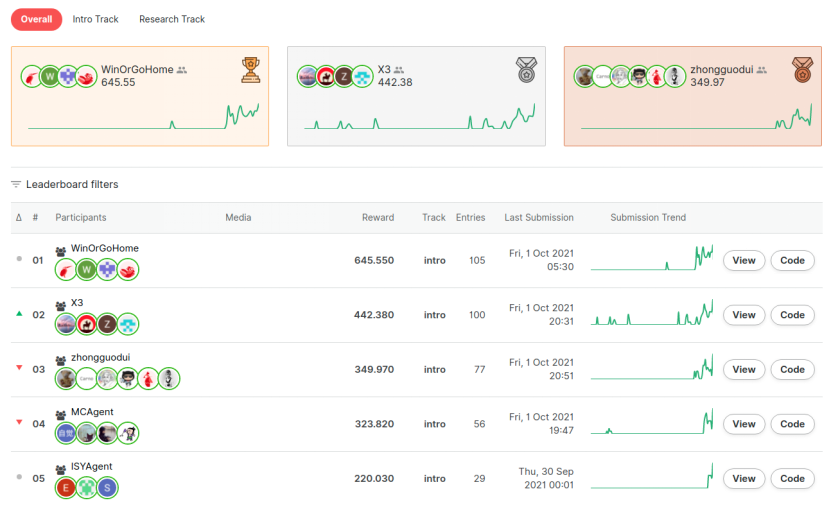831x506 pixels.
Task: Click the blue S avatar in ISYAgent row
Action: click(x=107, y=488)
